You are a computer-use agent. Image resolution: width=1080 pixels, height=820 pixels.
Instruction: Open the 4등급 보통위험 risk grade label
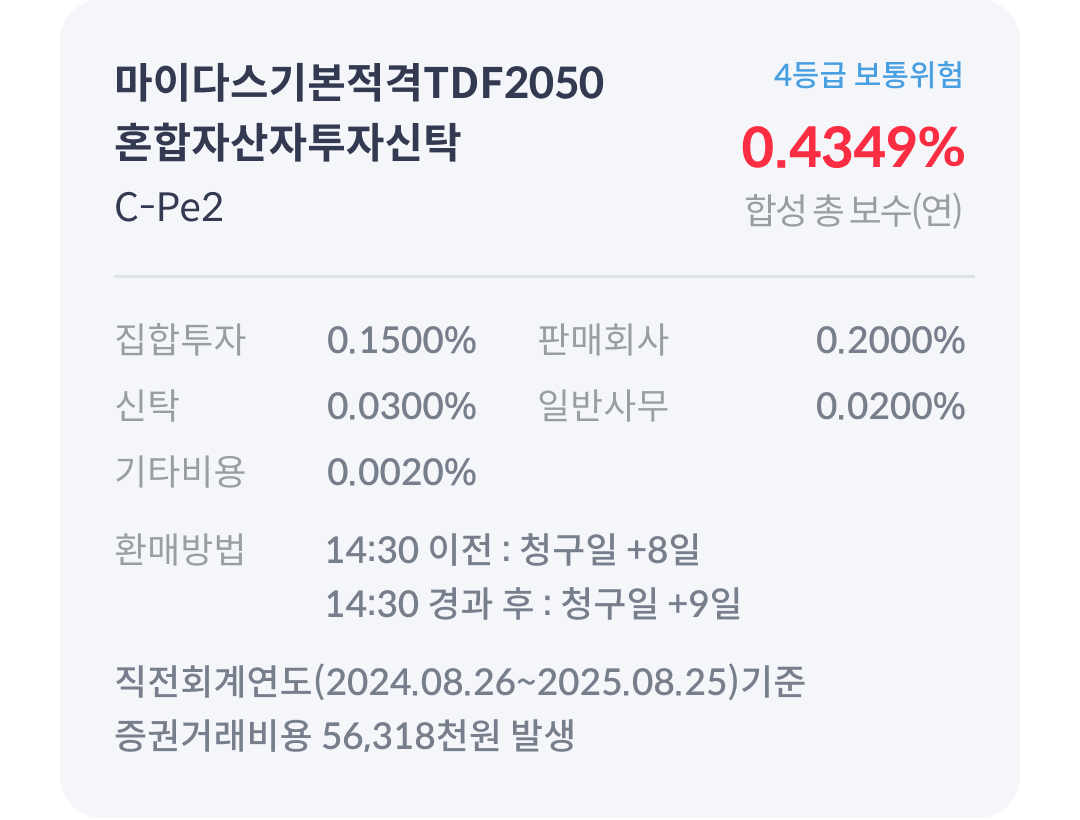tap(868, 74)
